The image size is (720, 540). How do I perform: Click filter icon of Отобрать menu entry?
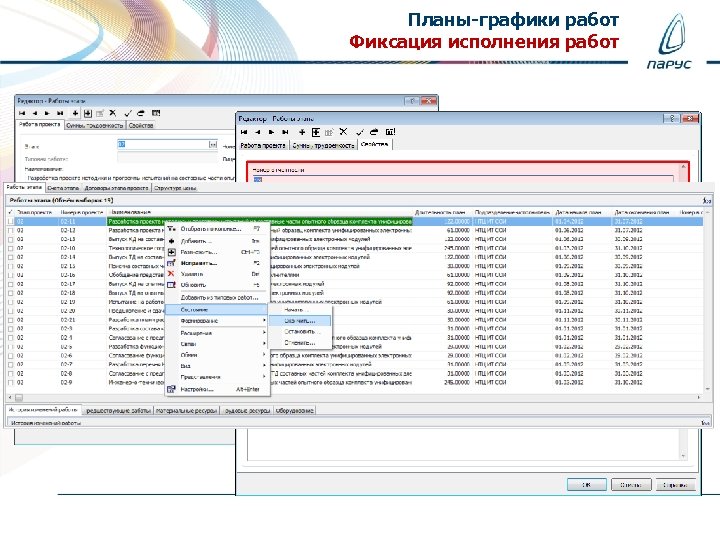[x=171, y=229]
